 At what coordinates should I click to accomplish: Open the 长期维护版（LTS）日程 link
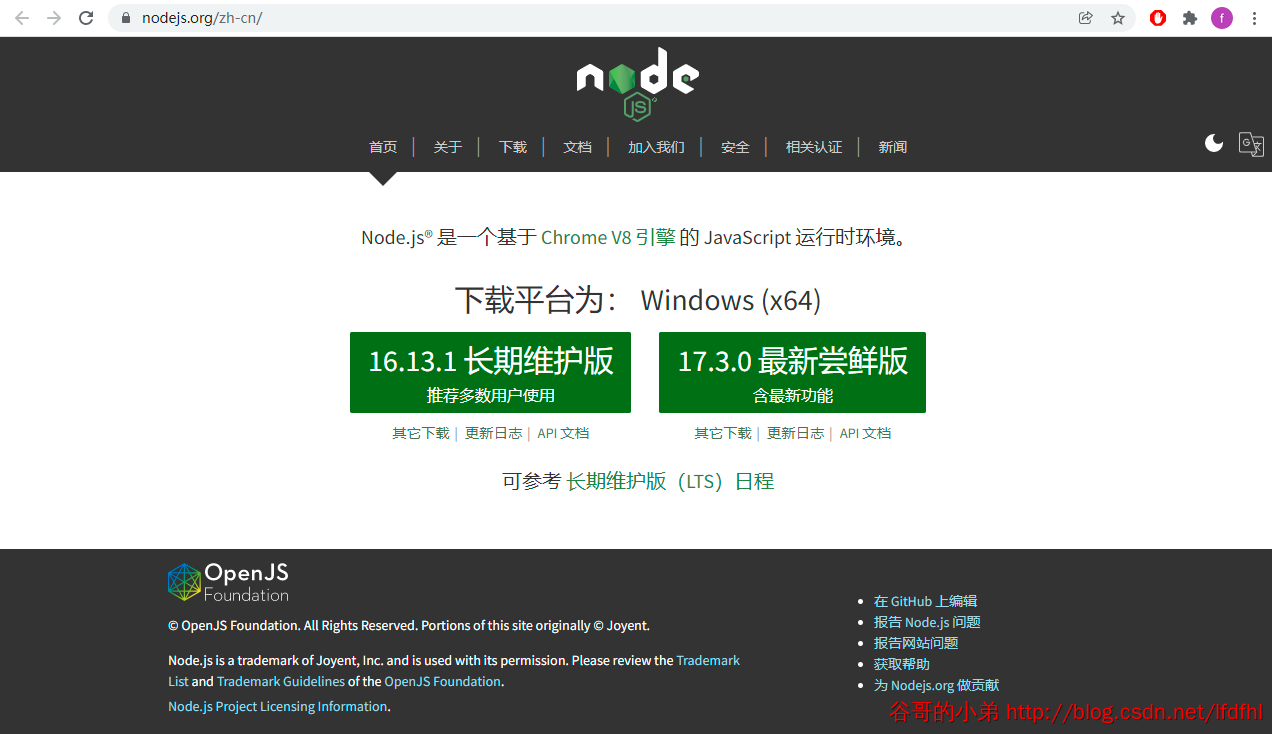point(670,481)
